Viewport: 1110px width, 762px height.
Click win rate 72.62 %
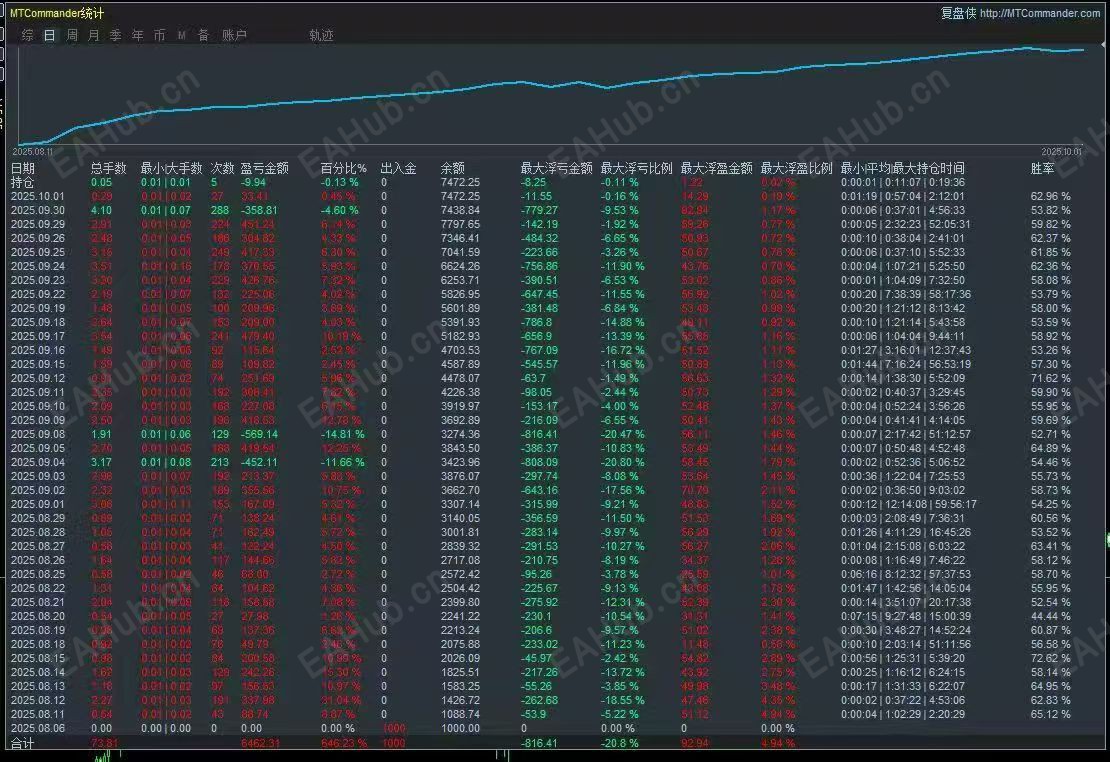coord(1051,658)
